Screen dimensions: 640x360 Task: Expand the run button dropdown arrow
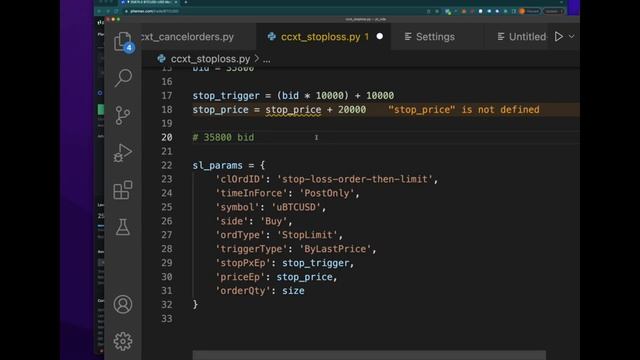click(x=571, y=37)
